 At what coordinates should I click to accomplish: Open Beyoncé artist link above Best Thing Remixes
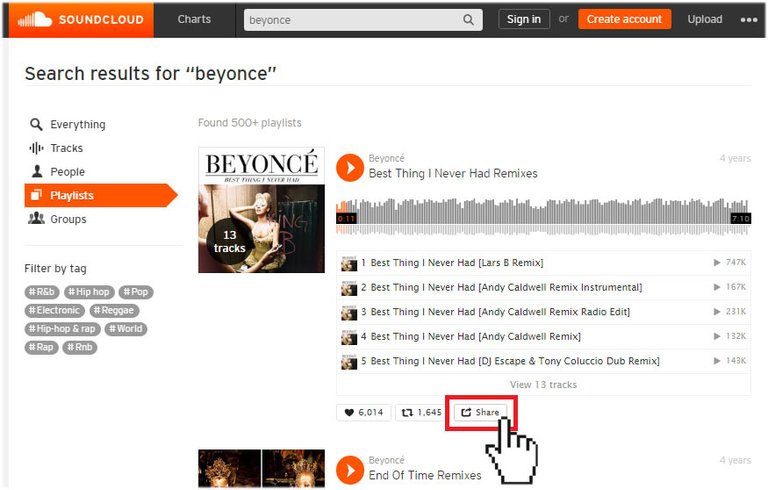(x=386, y=158)
